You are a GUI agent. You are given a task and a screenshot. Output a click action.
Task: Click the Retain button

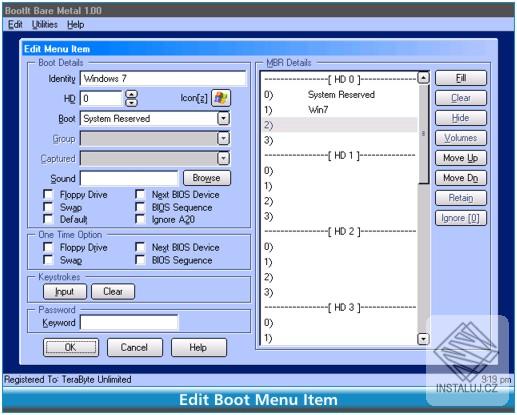tap(461, 198)
